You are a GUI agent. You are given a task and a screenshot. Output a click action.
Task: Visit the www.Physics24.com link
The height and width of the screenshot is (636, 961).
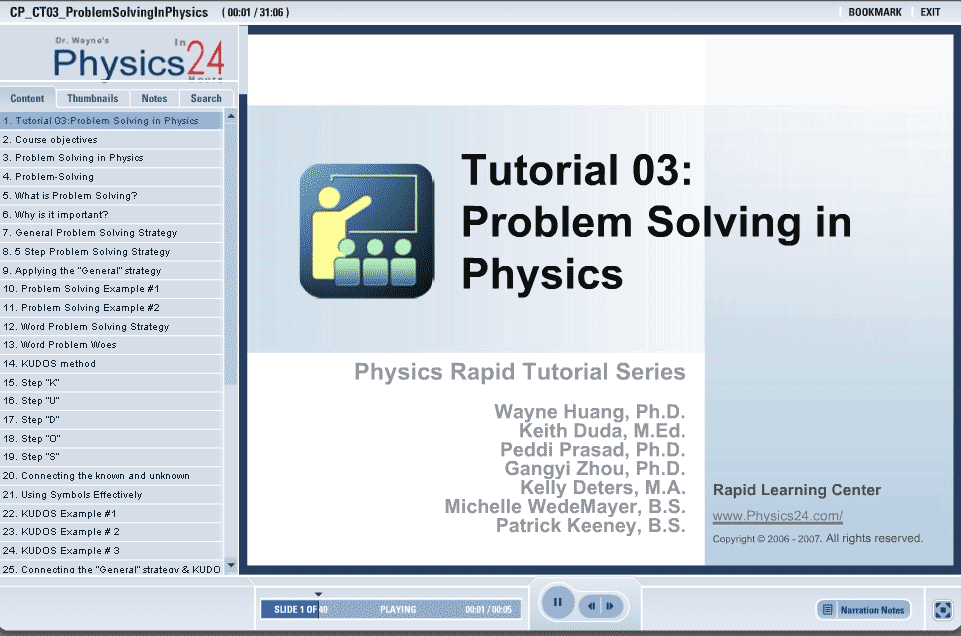(x=777, y=517)
